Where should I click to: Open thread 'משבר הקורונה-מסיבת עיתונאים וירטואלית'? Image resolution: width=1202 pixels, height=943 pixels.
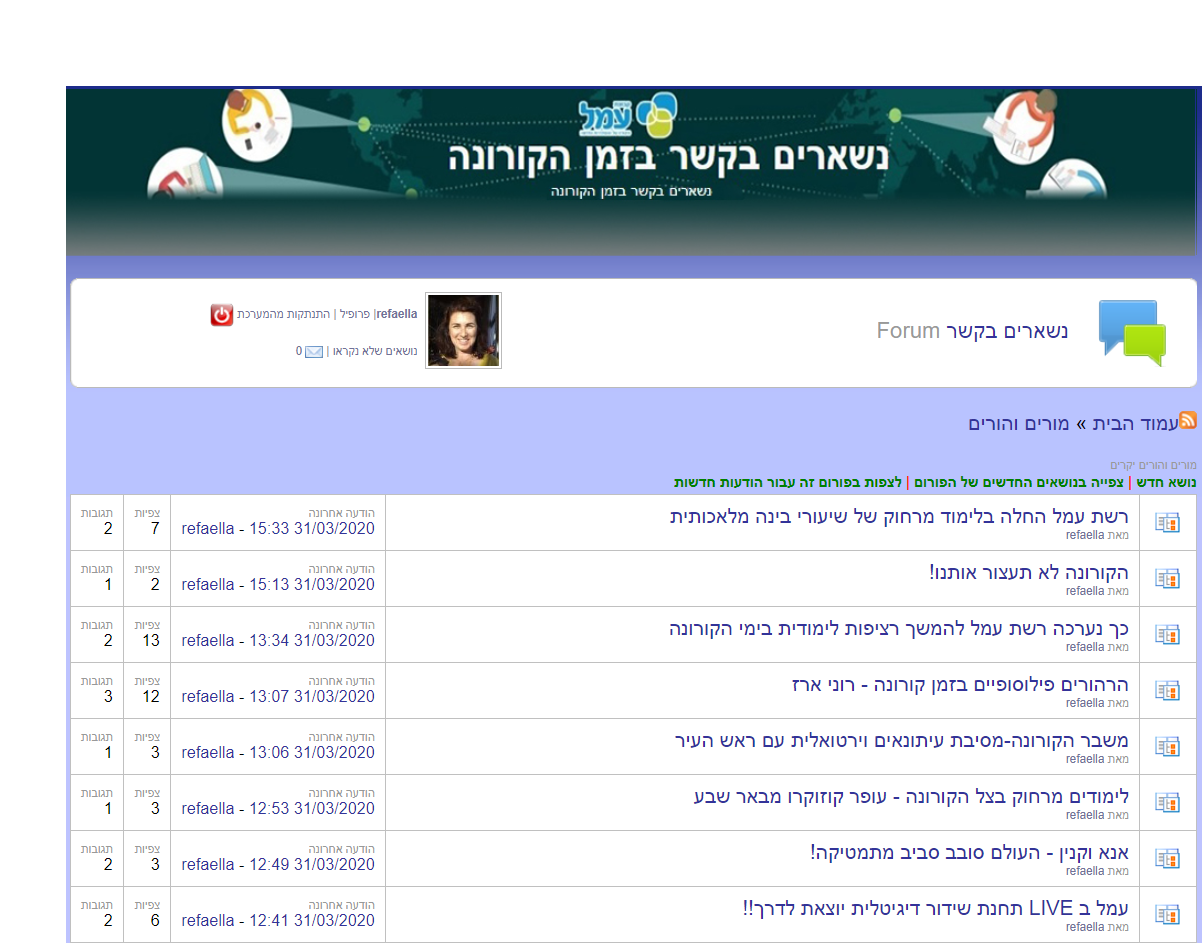click(x=901, y=741)
